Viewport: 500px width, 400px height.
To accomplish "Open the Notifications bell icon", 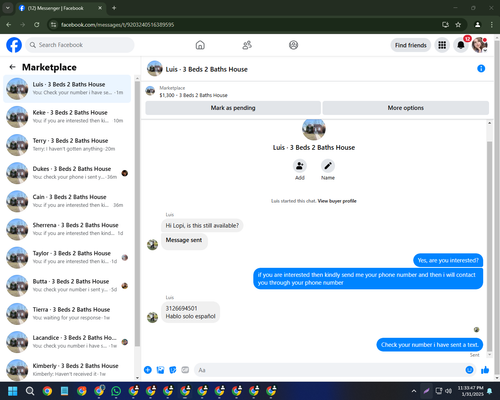I will [x=461, y=45].
